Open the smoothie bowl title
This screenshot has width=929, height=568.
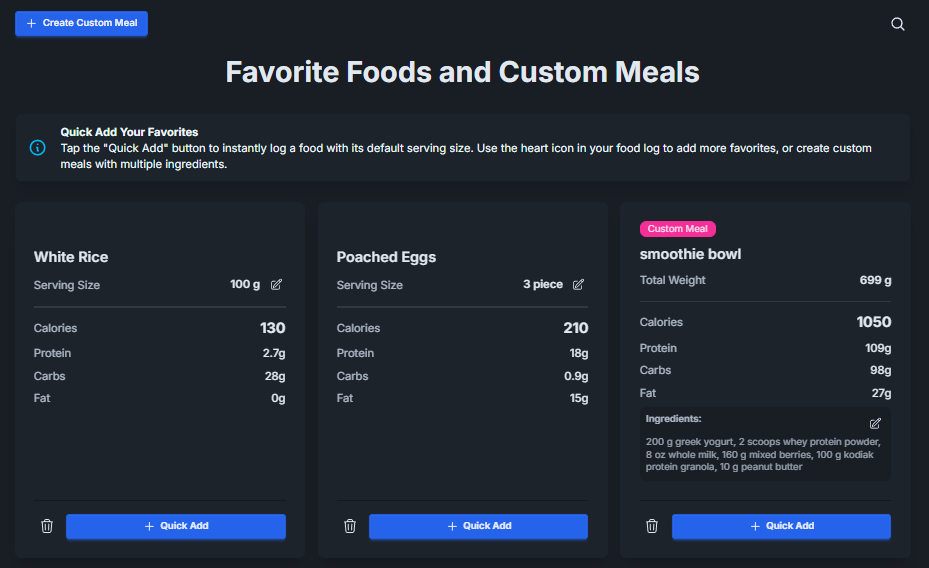coord(690,254)
